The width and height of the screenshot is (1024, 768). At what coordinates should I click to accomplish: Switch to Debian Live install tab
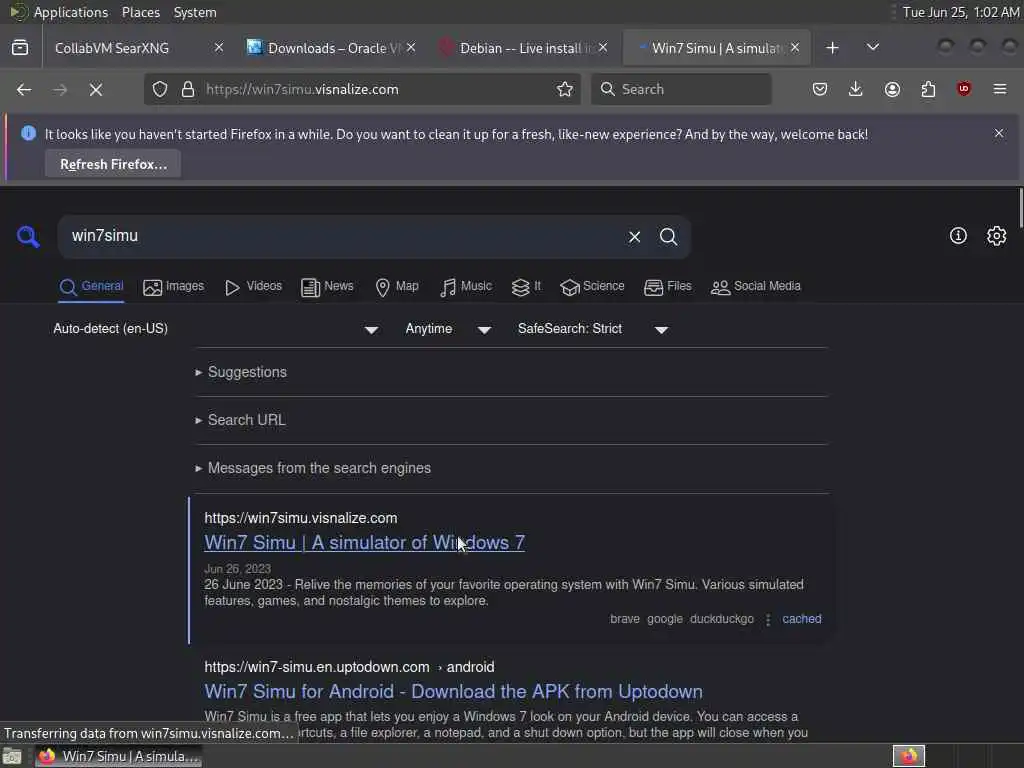click(x=523, y=48)
